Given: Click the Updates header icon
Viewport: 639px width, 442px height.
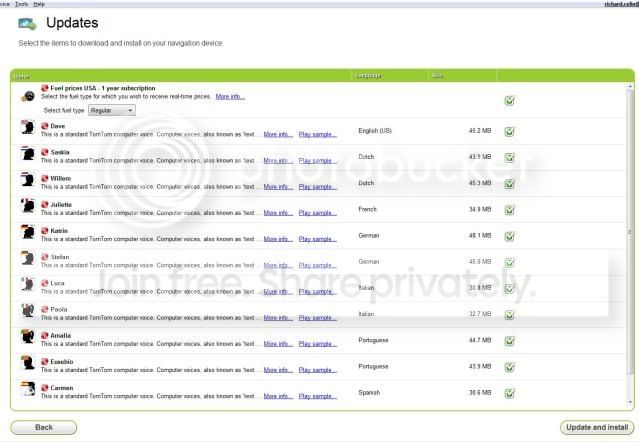Looking at the screenshot, I should (27, 23).
